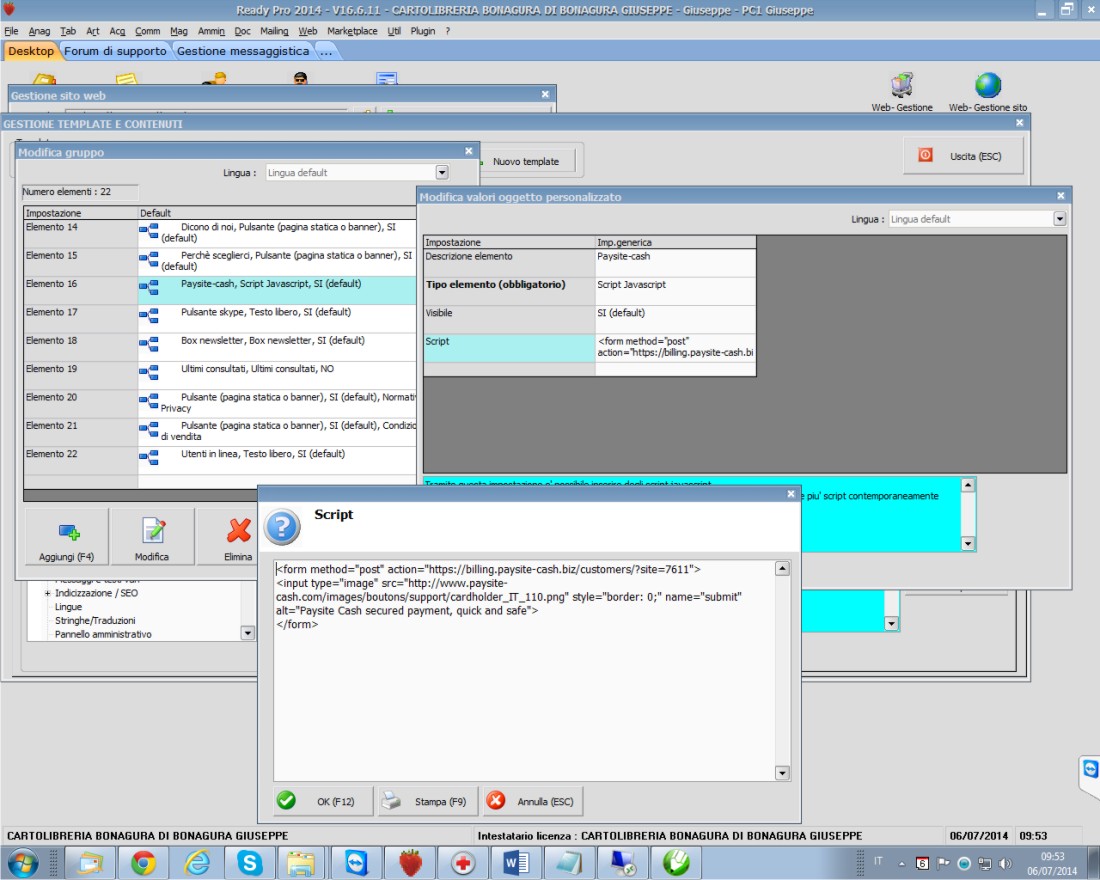
Task: Open Microsoft Word from the taskbar
Action: pos(516,862)
